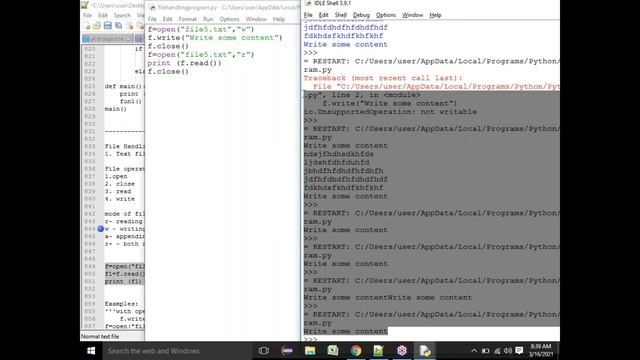This screenshot has width=640, height=360.
Task: Open File menu in IDLE Shell
Action: [308, 15]
